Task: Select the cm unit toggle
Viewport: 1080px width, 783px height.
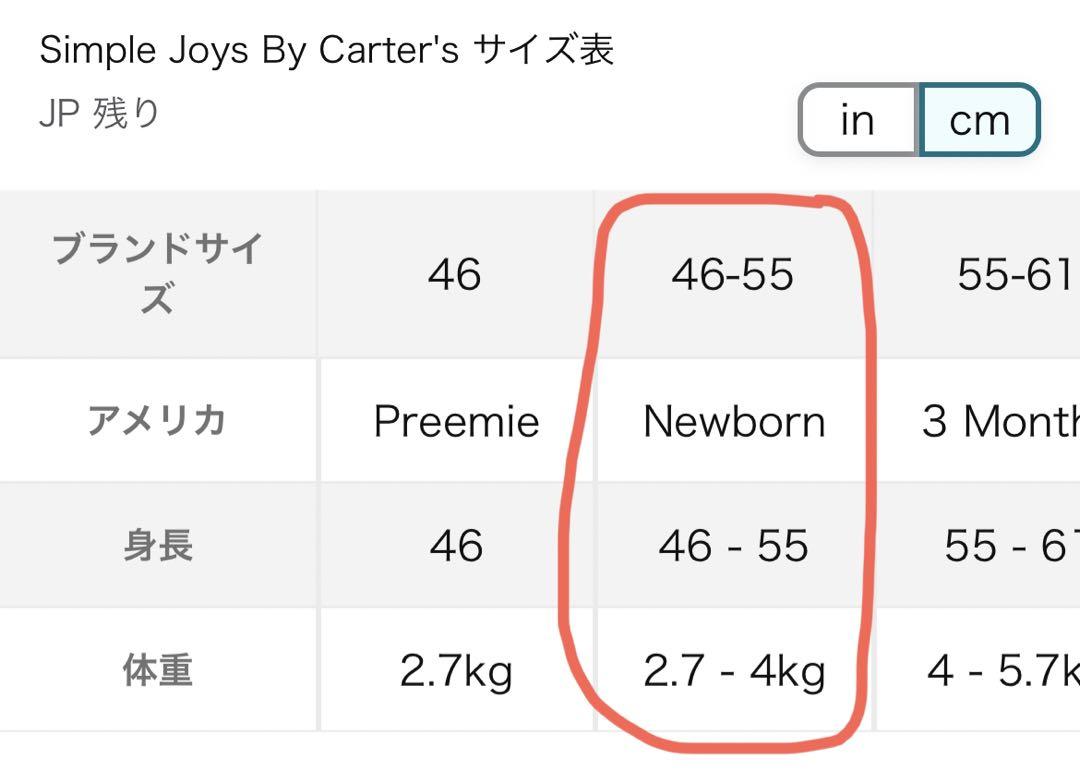Action: (x=979, y=120)
